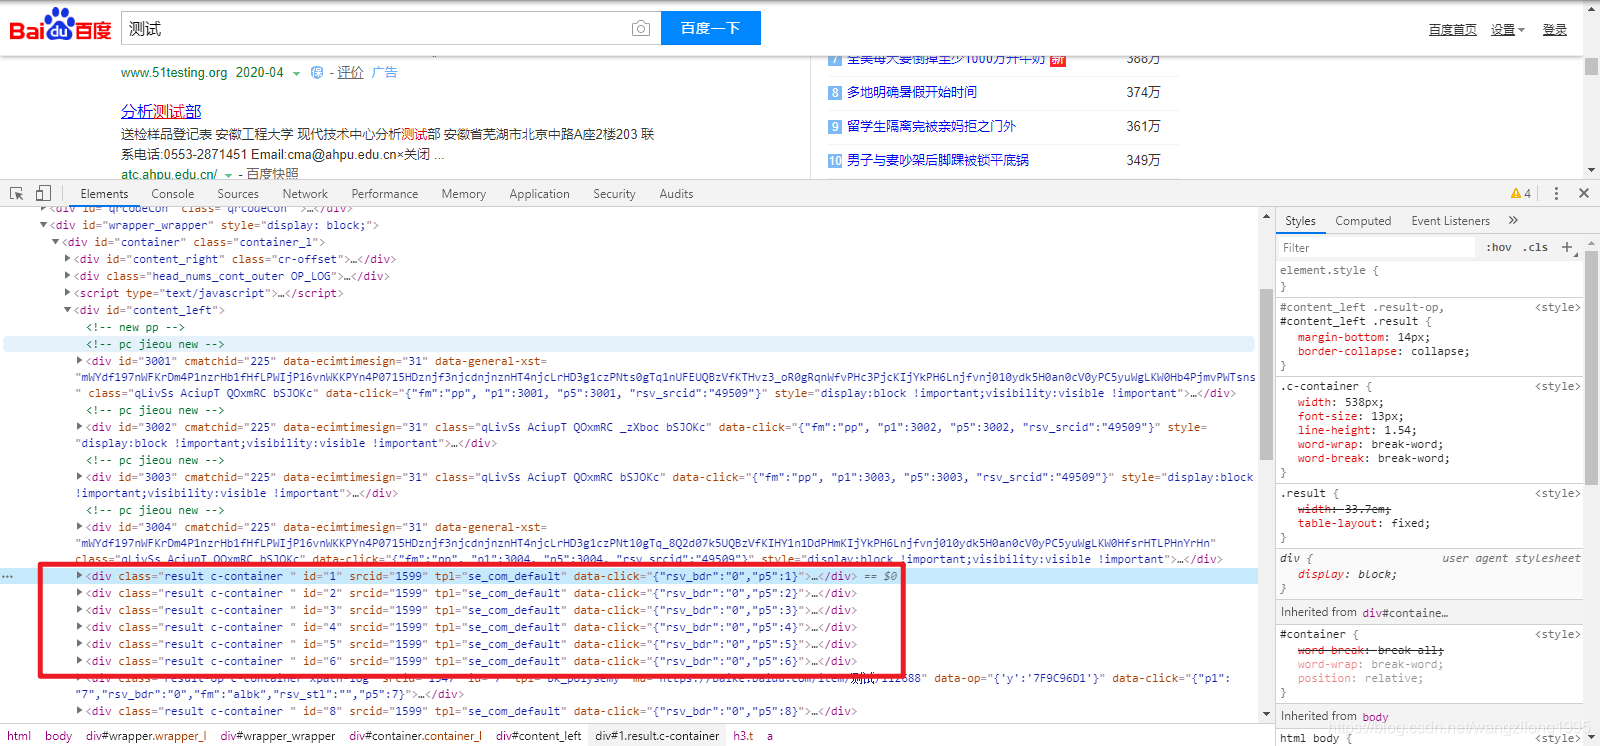
Task: Expand result c-container node id="4"
Action: [79, 627]
